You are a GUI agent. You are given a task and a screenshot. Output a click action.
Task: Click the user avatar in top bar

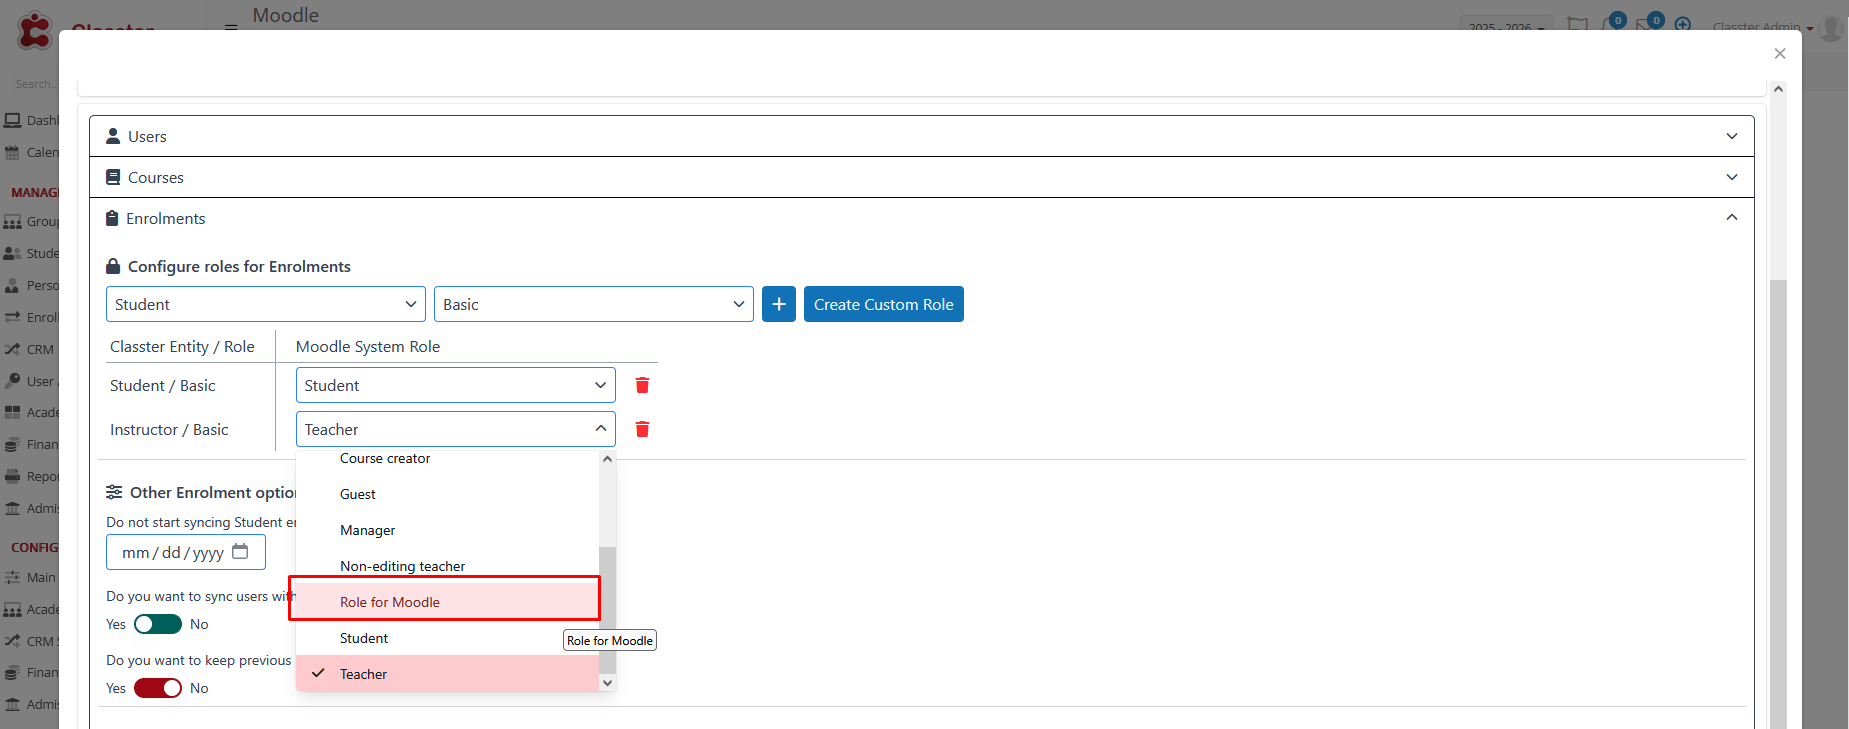tap(1831, 28)
